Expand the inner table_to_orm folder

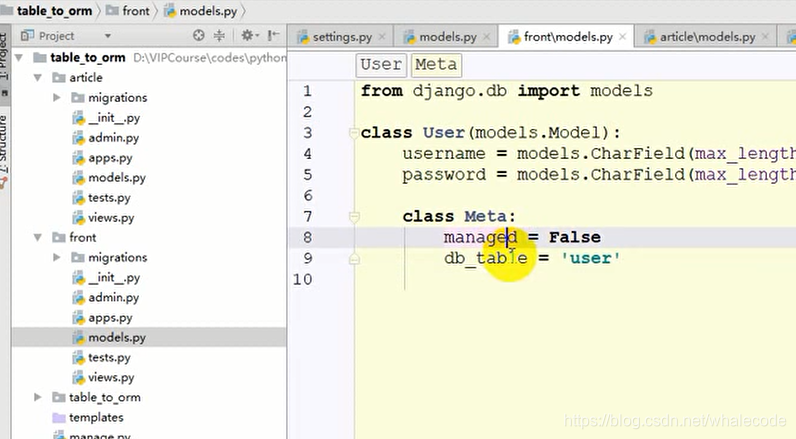[38, 397]
